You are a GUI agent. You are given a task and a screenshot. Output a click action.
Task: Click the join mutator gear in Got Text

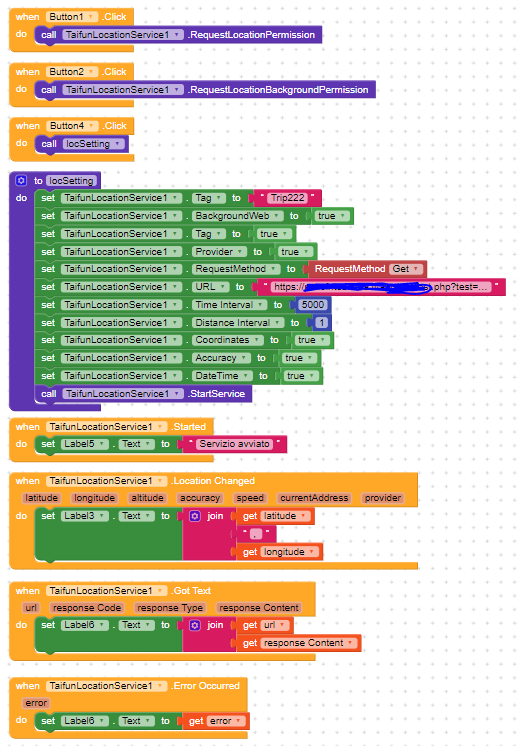[x=195, y=625]
